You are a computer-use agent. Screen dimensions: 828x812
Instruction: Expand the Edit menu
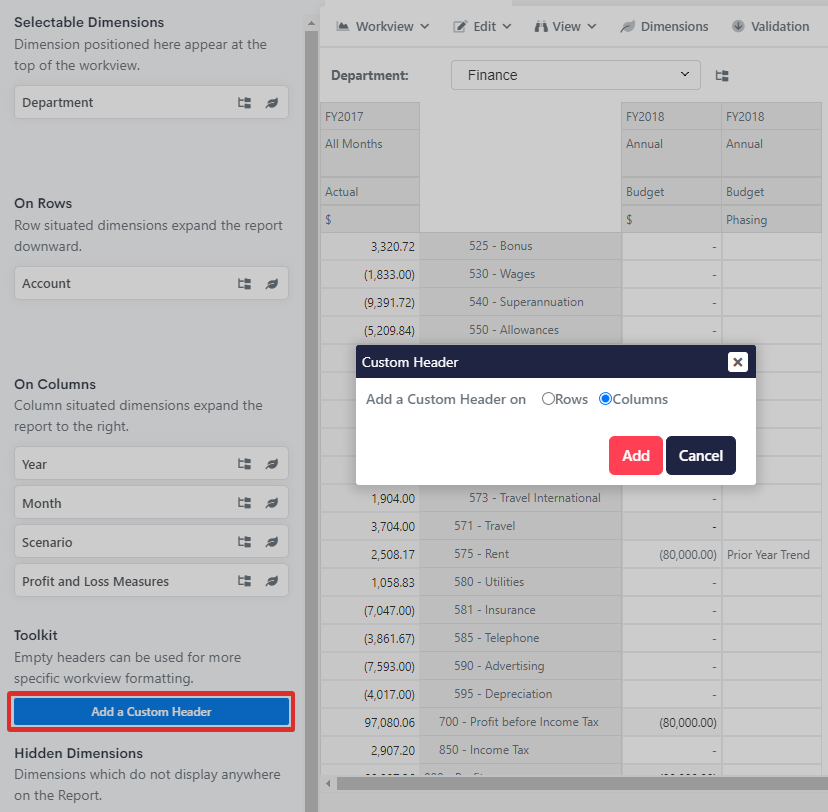482,26
